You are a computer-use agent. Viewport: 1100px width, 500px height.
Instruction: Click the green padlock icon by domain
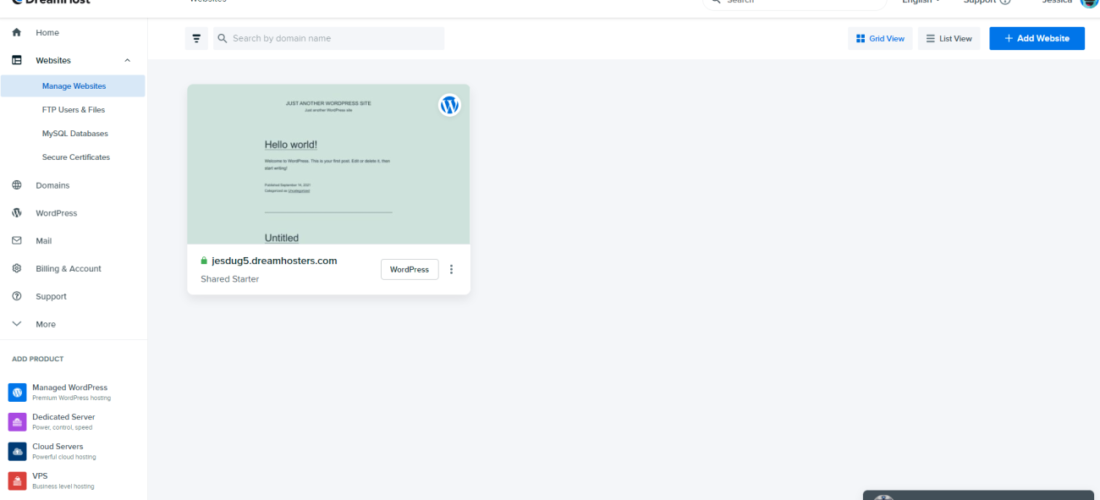(x=204, y=261)
